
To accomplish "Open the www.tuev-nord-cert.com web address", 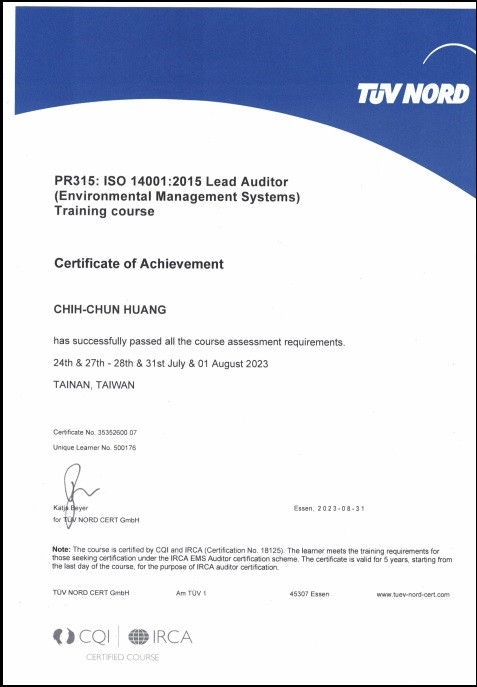I will 413,595.
